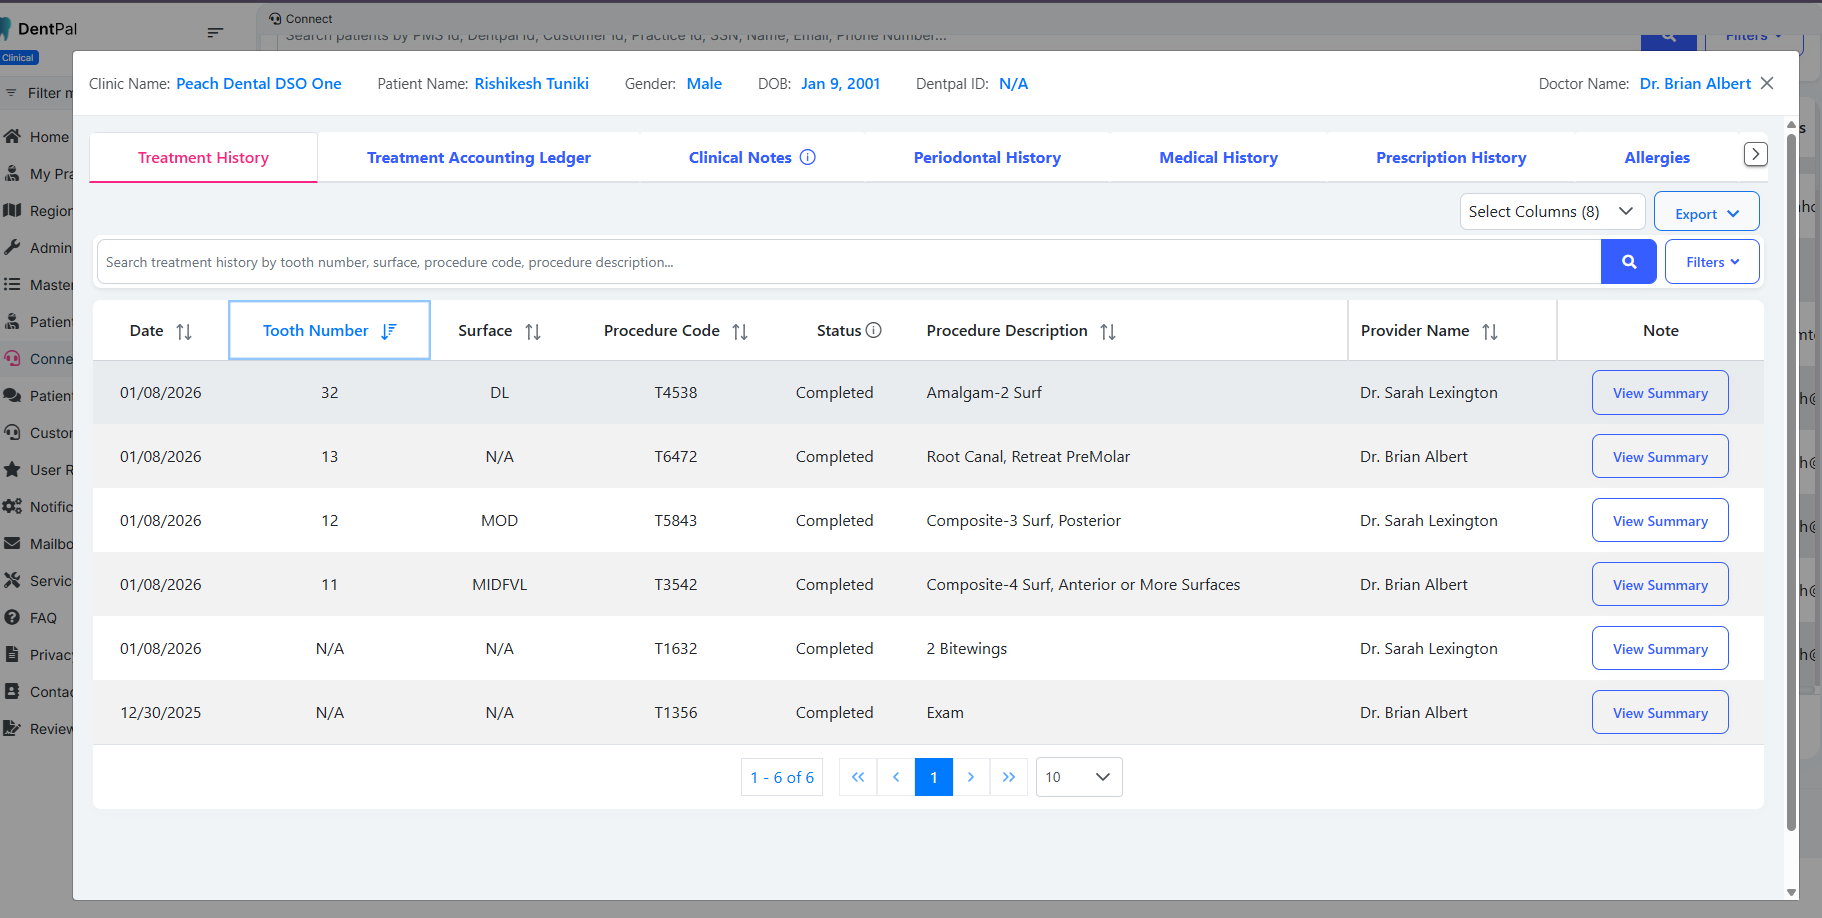Image resolution: width=1822 pixels, height=918 pixels.
Task: Open Filters button beside search
Action: (1711, 262)
